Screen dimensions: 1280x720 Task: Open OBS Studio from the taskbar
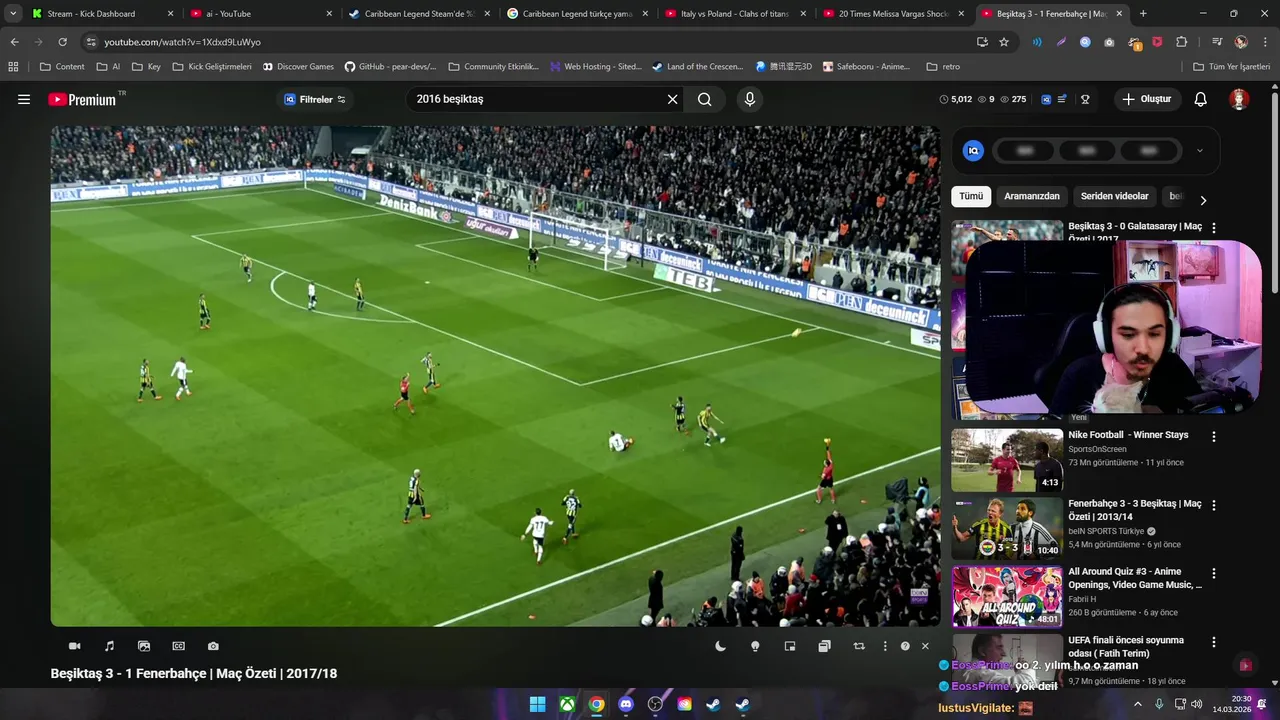[655, 704]
